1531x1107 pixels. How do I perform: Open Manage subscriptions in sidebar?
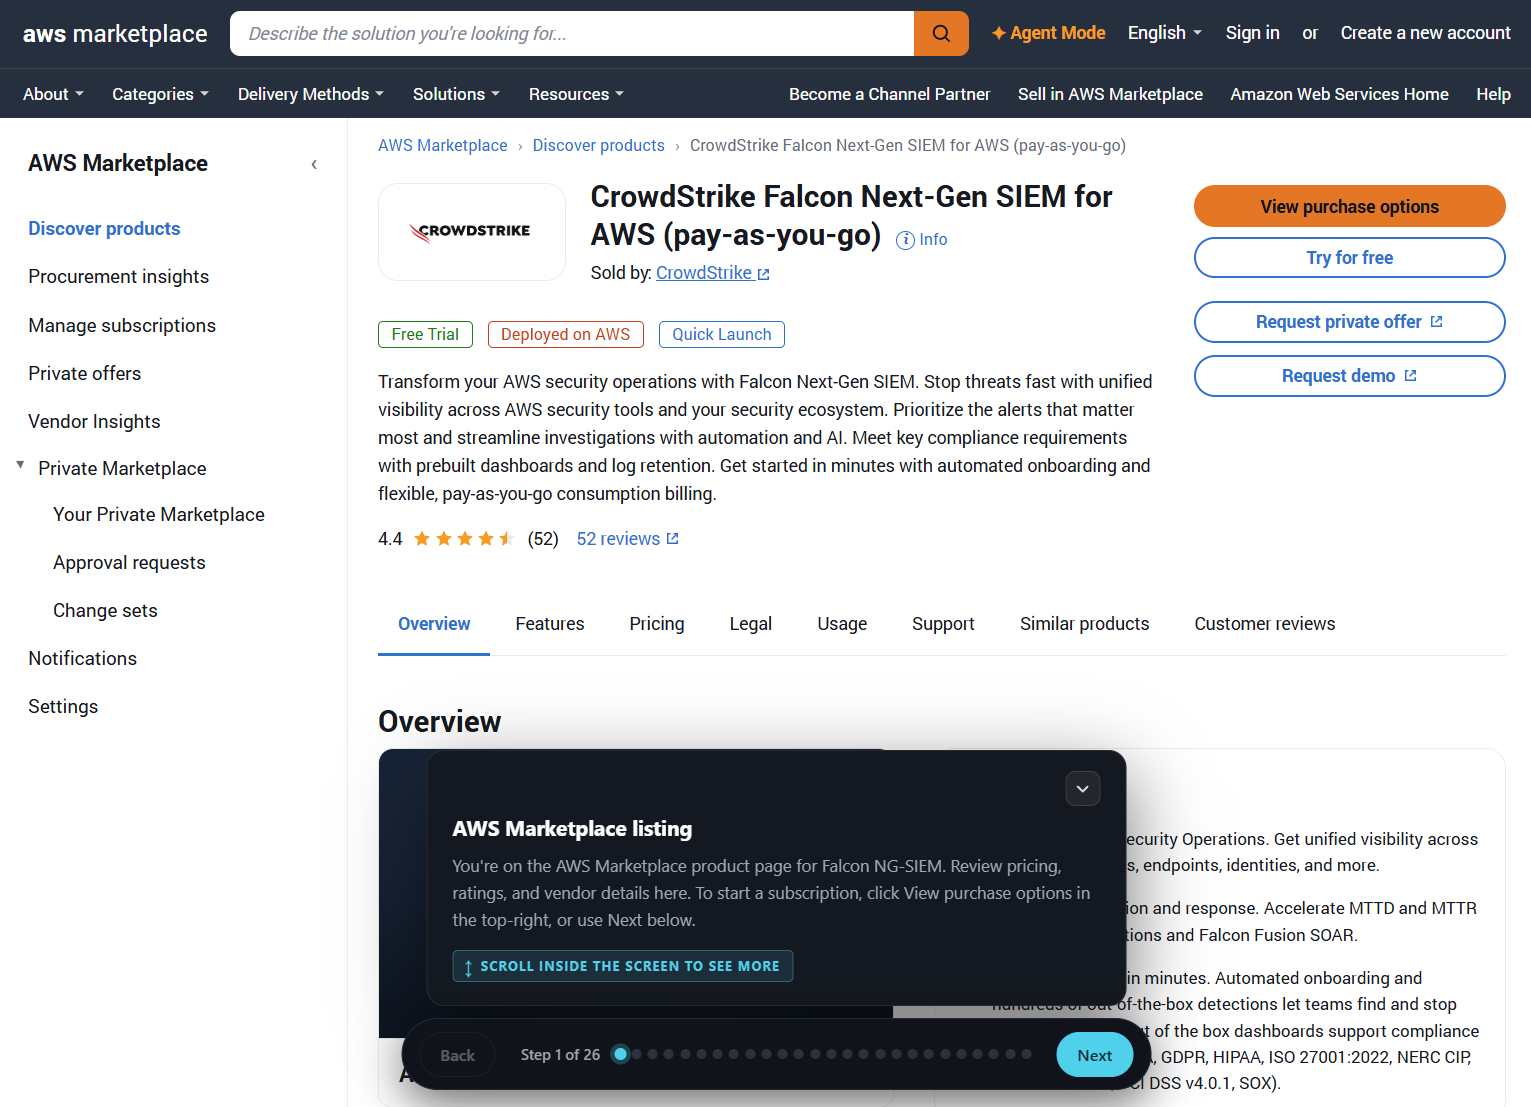122,326
